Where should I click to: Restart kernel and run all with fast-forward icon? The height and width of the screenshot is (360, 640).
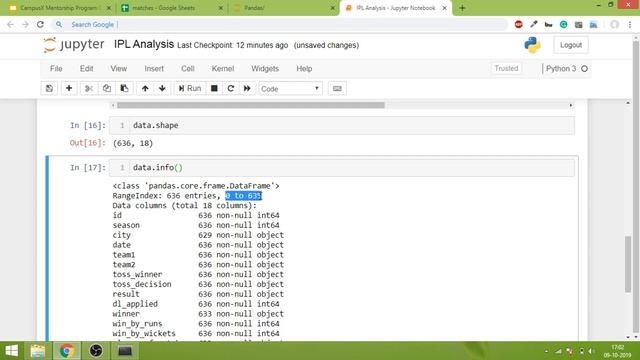[247, 89]
